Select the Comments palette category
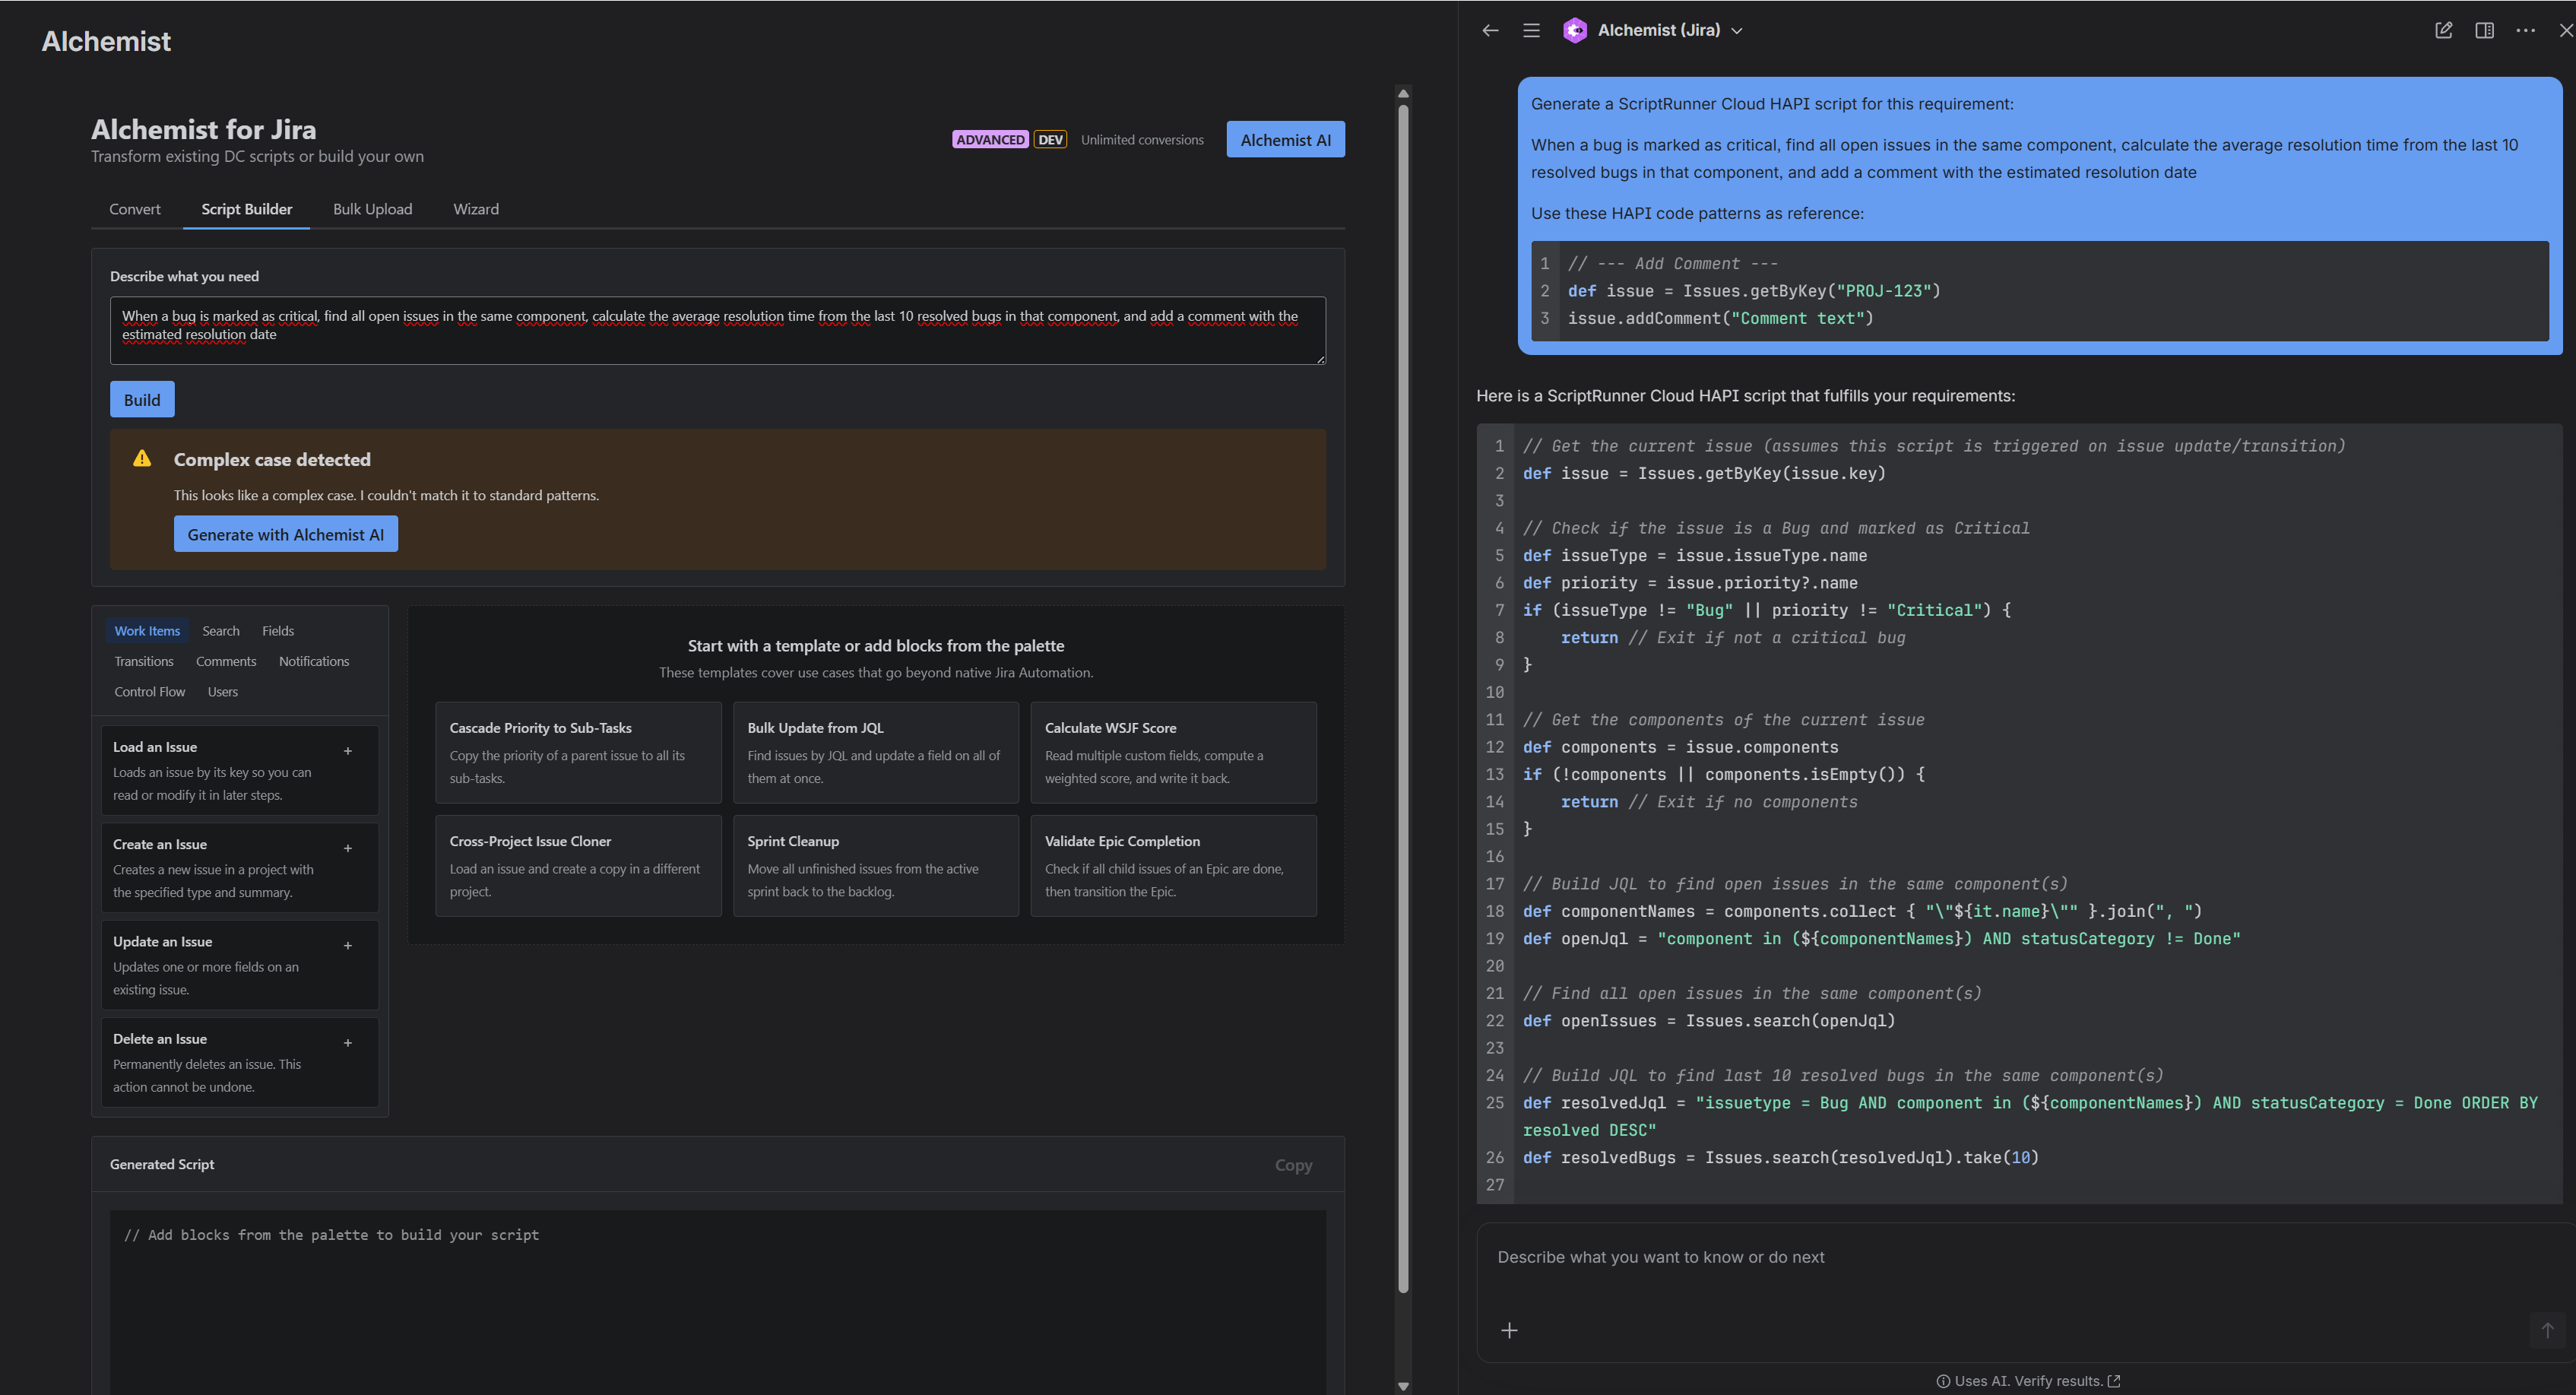Screen dimensions: 2576x1395 click(226, 661)
